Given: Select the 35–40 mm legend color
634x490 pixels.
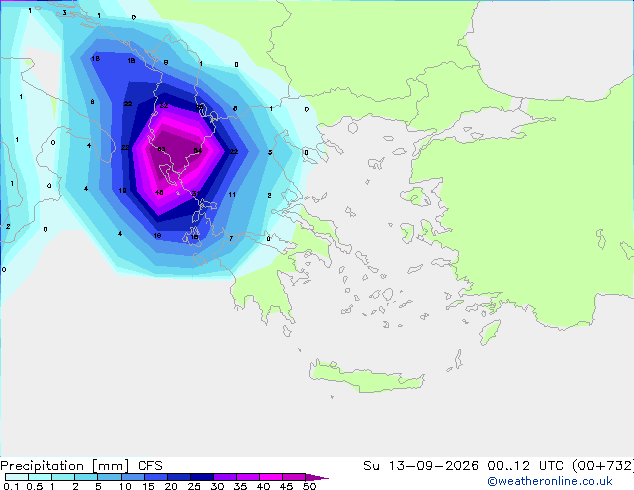Looking at the screenshot, I should tap(248, 477).
